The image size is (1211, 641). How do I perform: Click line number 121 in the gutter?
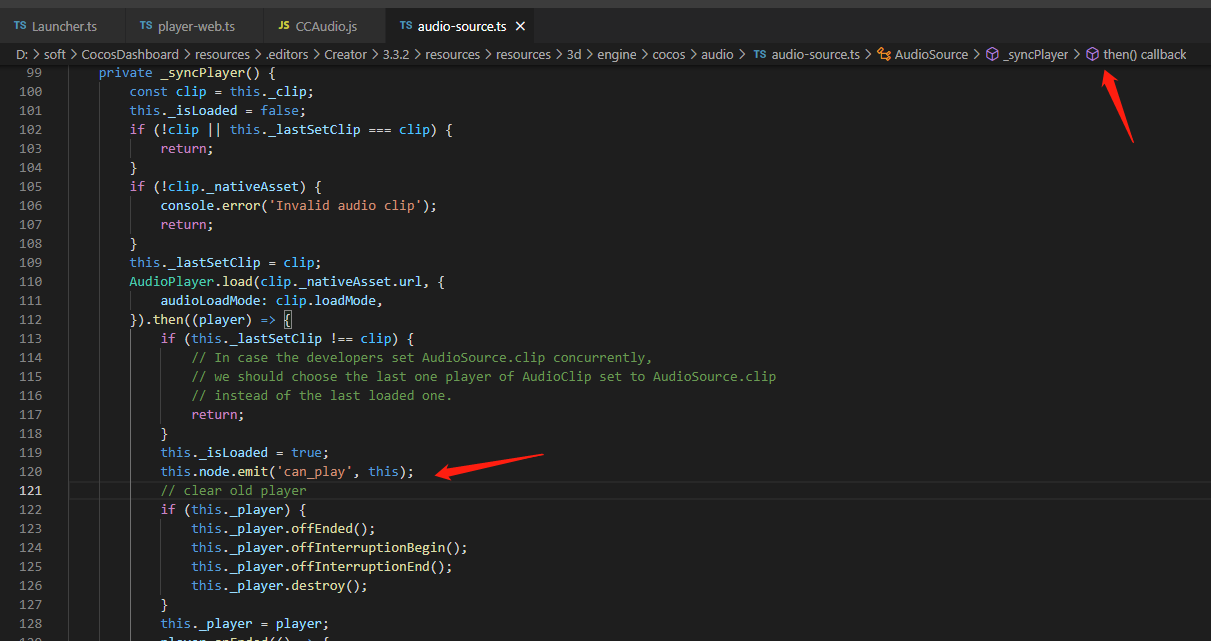pyautogui.click(x=31, y=490)
